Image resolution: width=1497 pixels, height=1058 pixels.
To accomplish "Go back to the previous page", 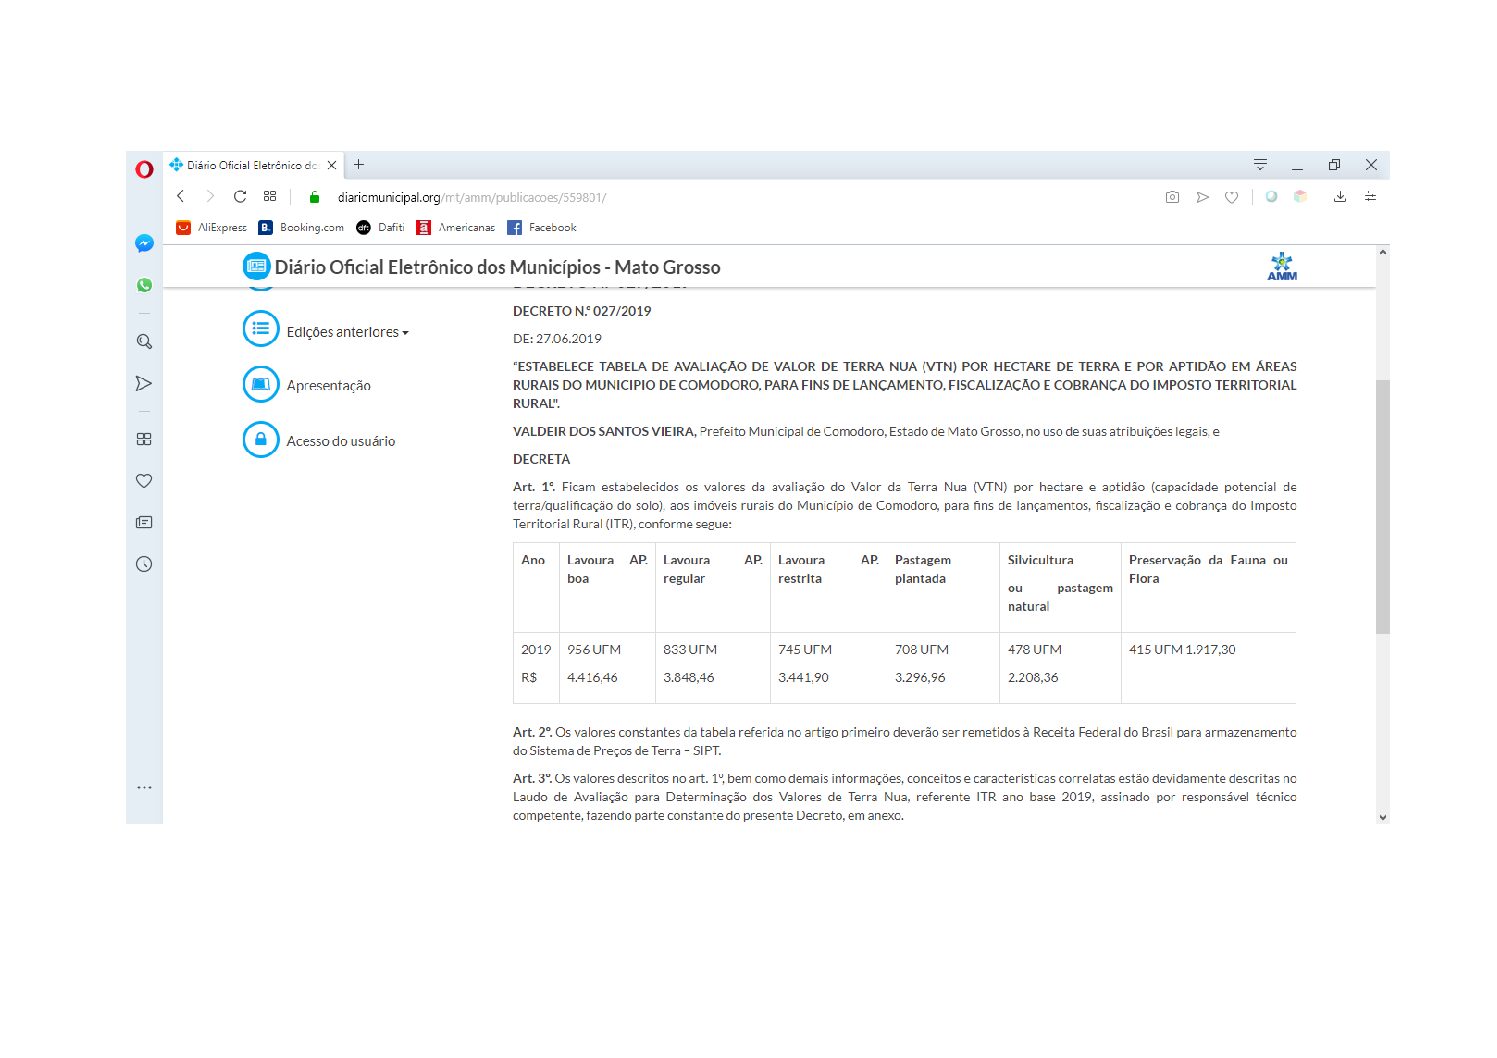I will (181, 197).
